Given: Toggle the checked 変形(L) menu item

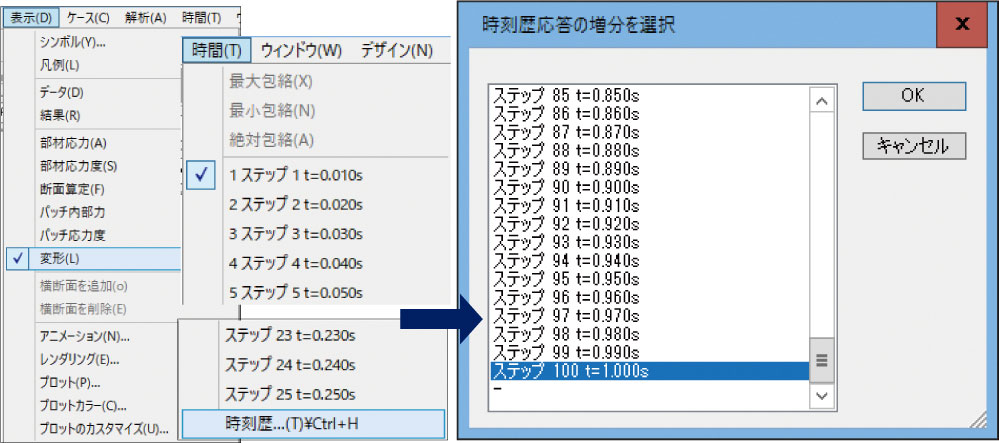Looking at the screenshot, I should click(93, 258).
